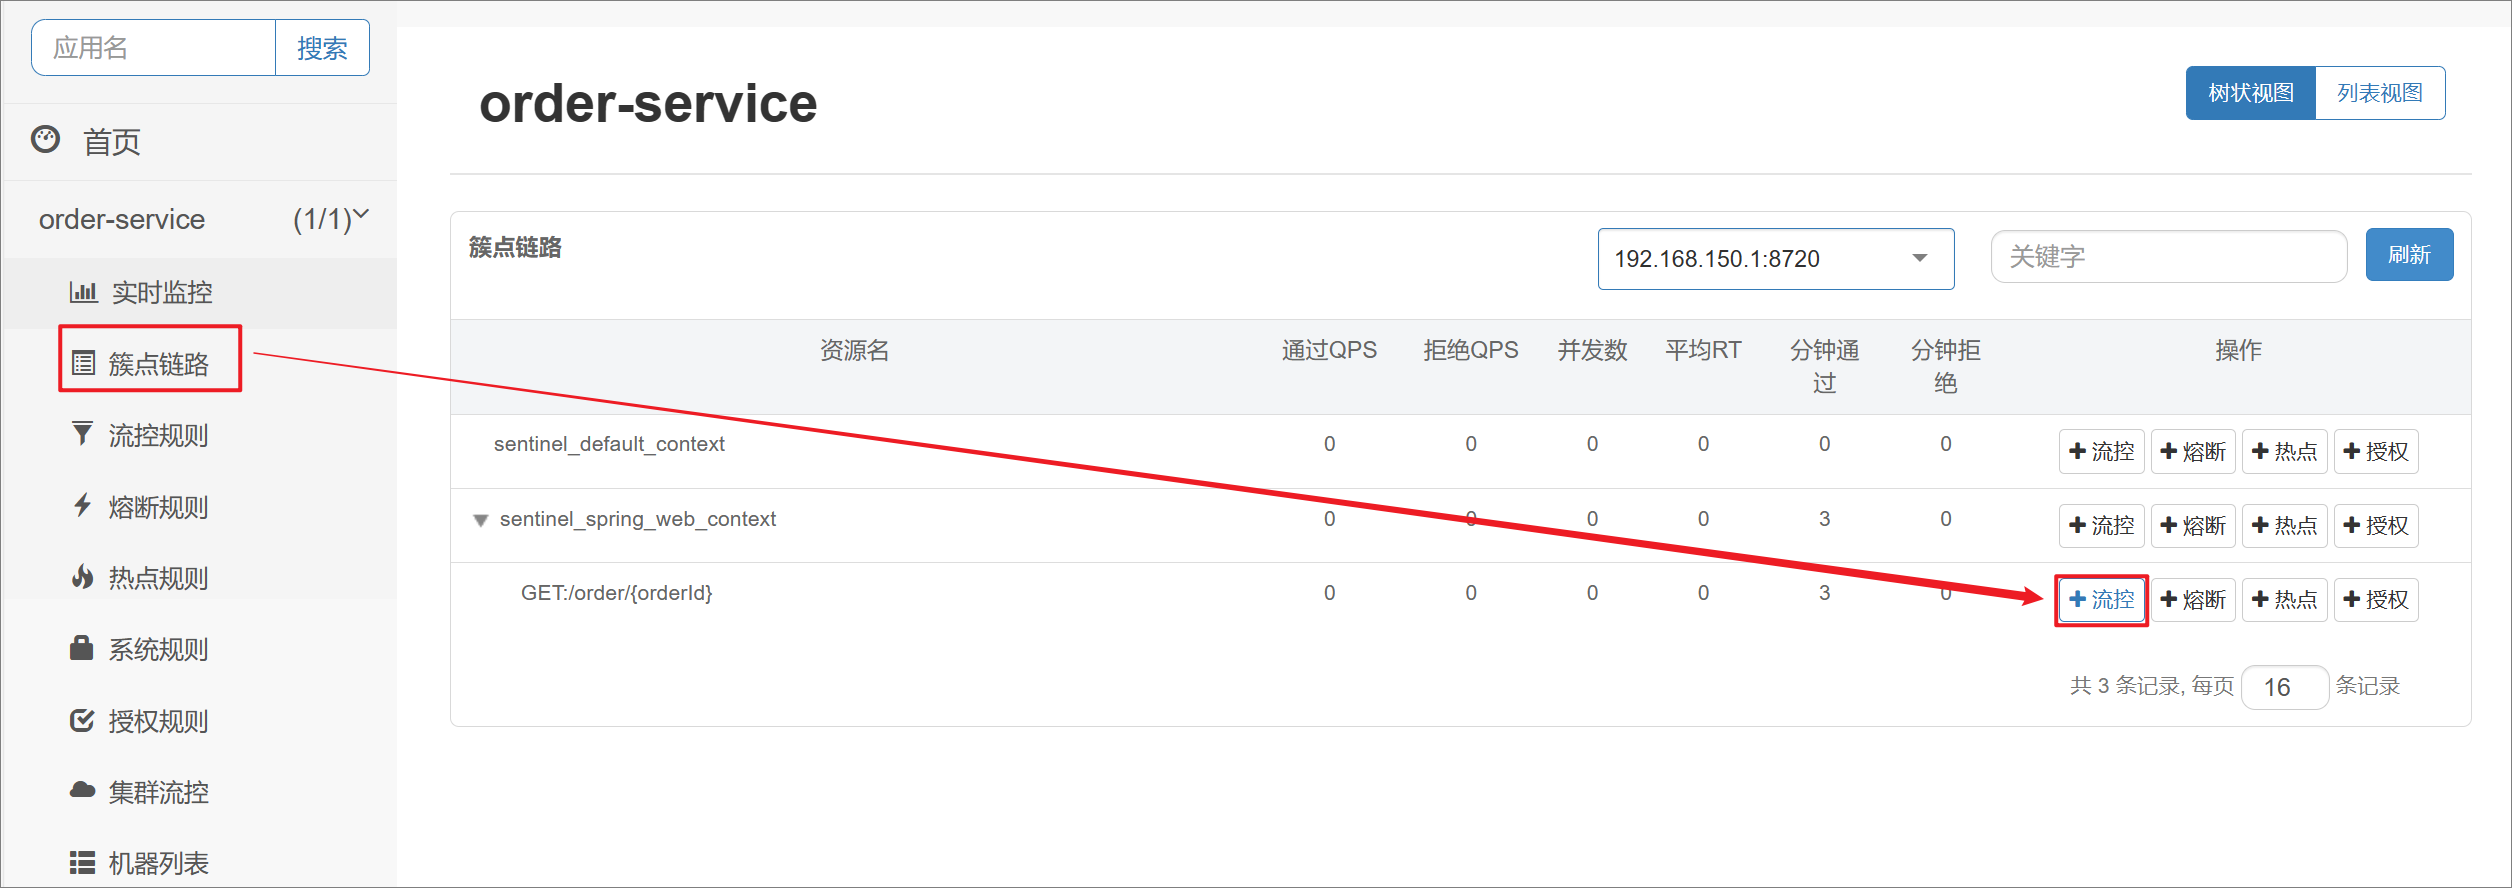
Task: Click the 资源名 column header
Action: pos(854,350)
